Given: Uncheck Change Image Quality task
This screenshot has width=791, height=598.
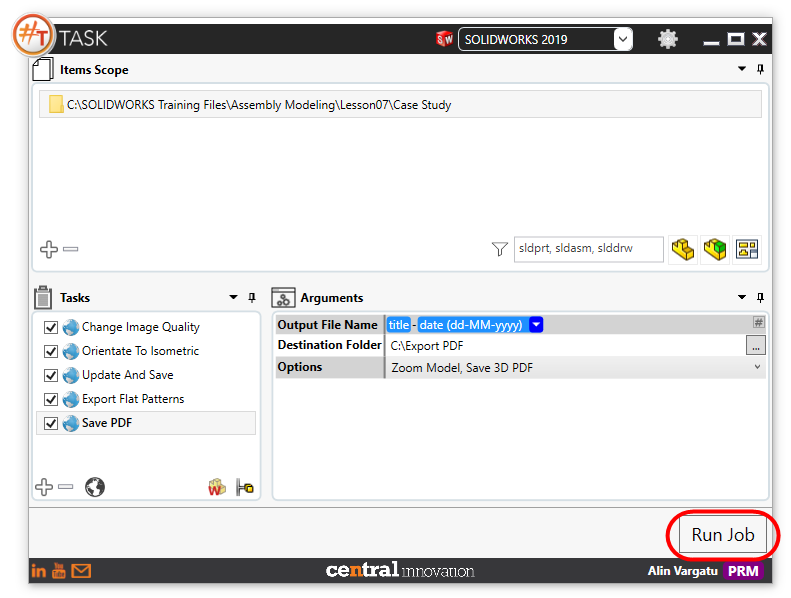Looking at the screenshot, I should (x=51, y=327).
